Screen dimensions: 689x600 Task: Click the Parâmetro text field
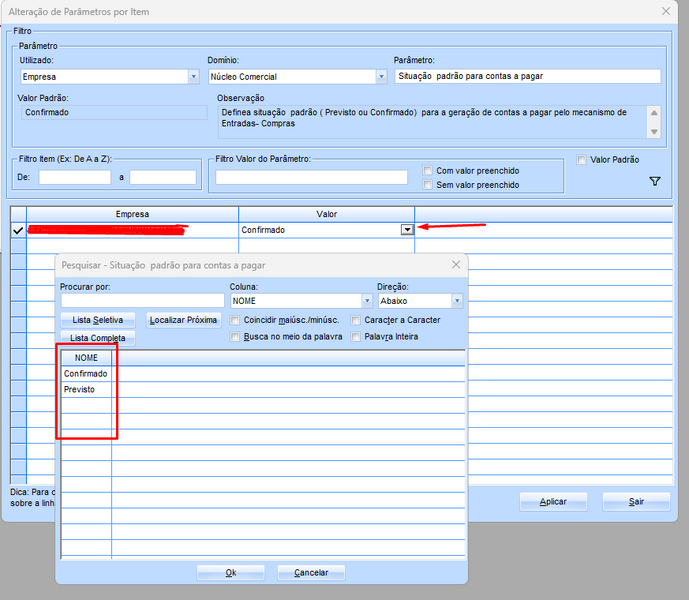click(527, 76)
